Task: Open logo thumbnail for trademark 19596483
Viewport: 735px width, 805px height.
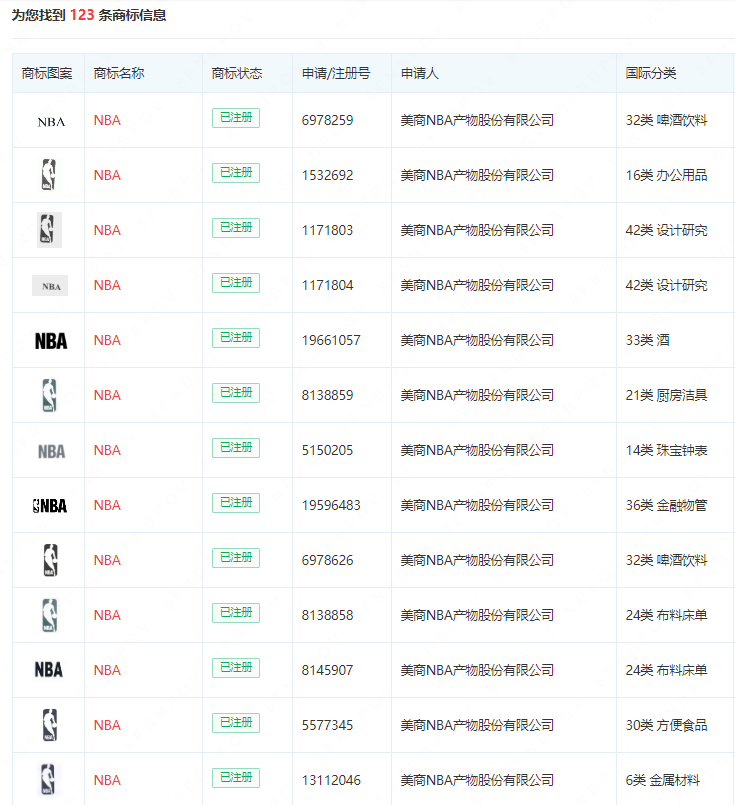Action: (50, 506)
